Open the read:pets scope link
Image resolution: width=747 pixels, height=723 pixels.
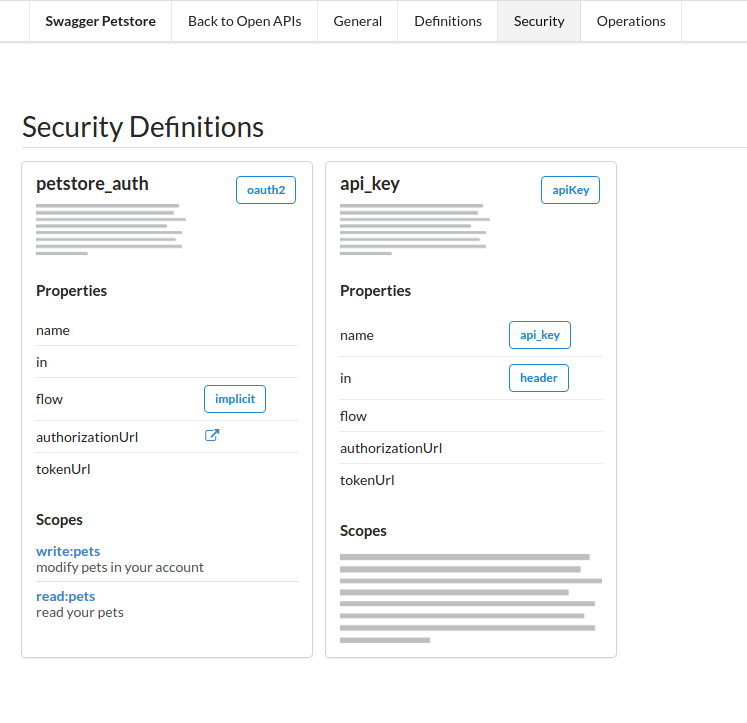(66, 596)
